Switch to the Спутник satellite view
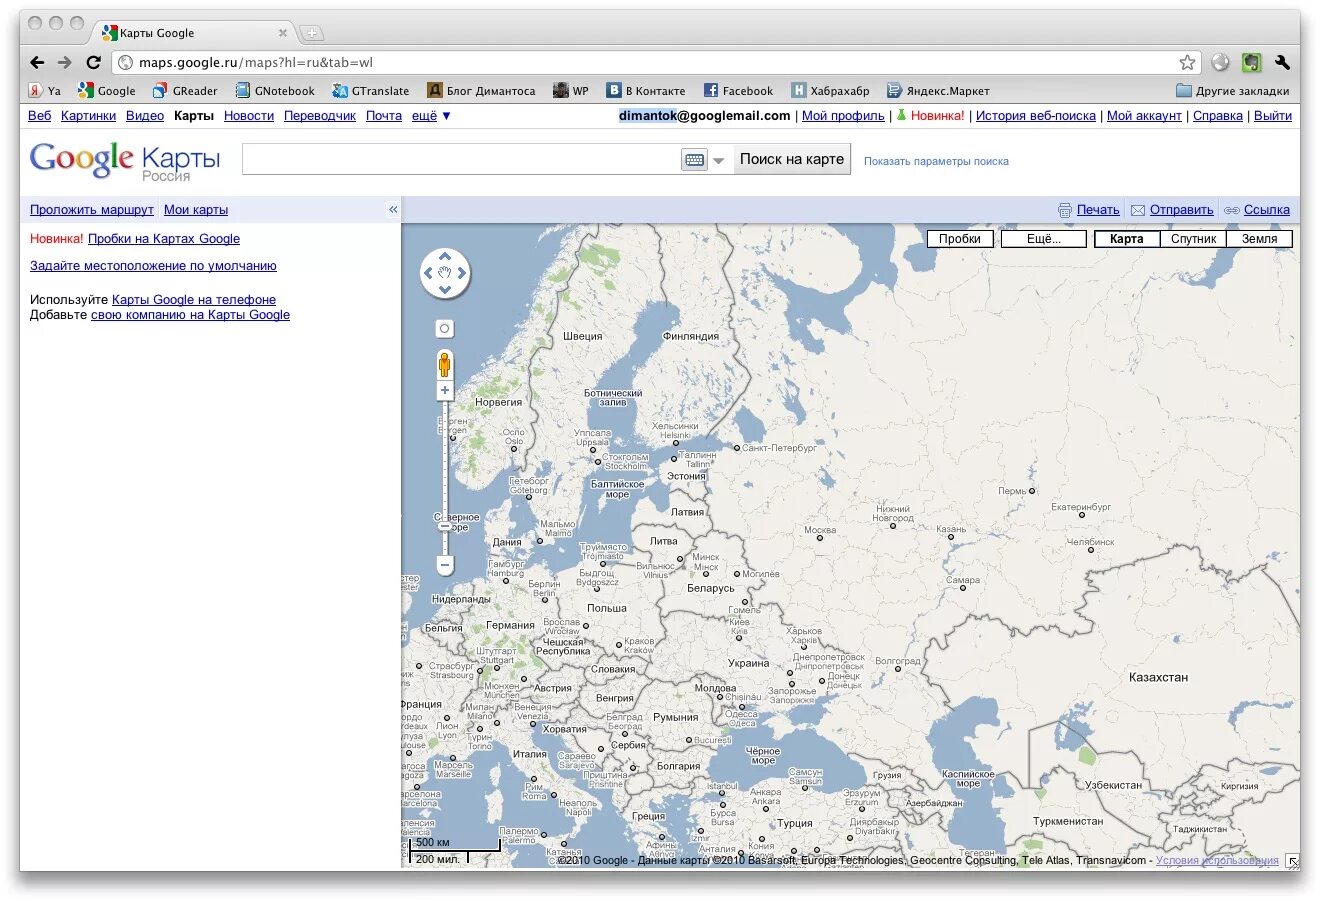Image resolution: width=1320 pixels, height=901 pixels. click(x=1193, y=239)
